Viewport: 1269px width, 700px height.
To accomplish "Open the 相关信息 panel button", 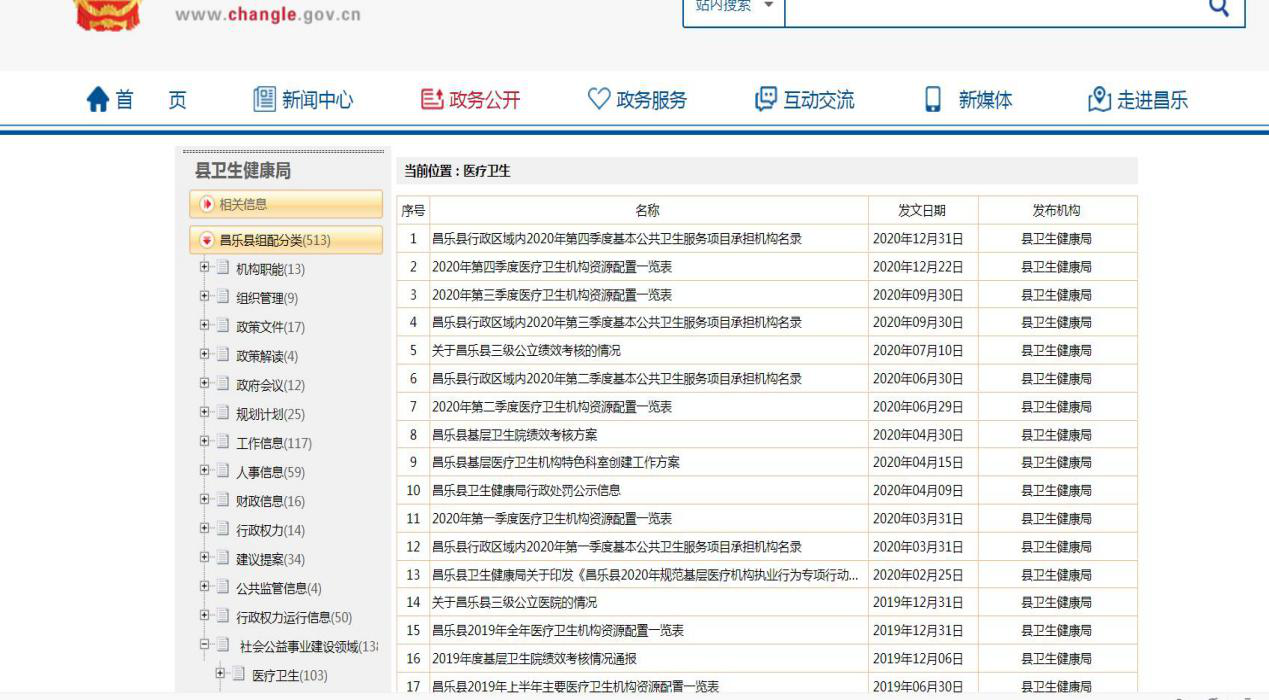I will pyautogui.click(x=286, y=204).
